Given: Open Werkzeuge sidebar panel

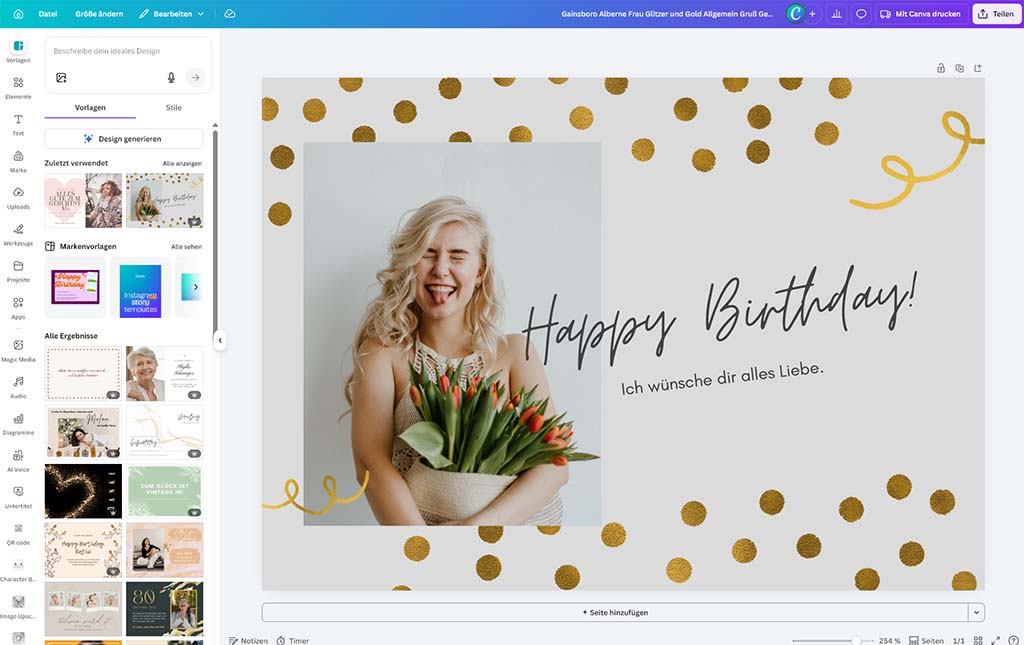Looking at the screenshot, I should pos(18,234).
